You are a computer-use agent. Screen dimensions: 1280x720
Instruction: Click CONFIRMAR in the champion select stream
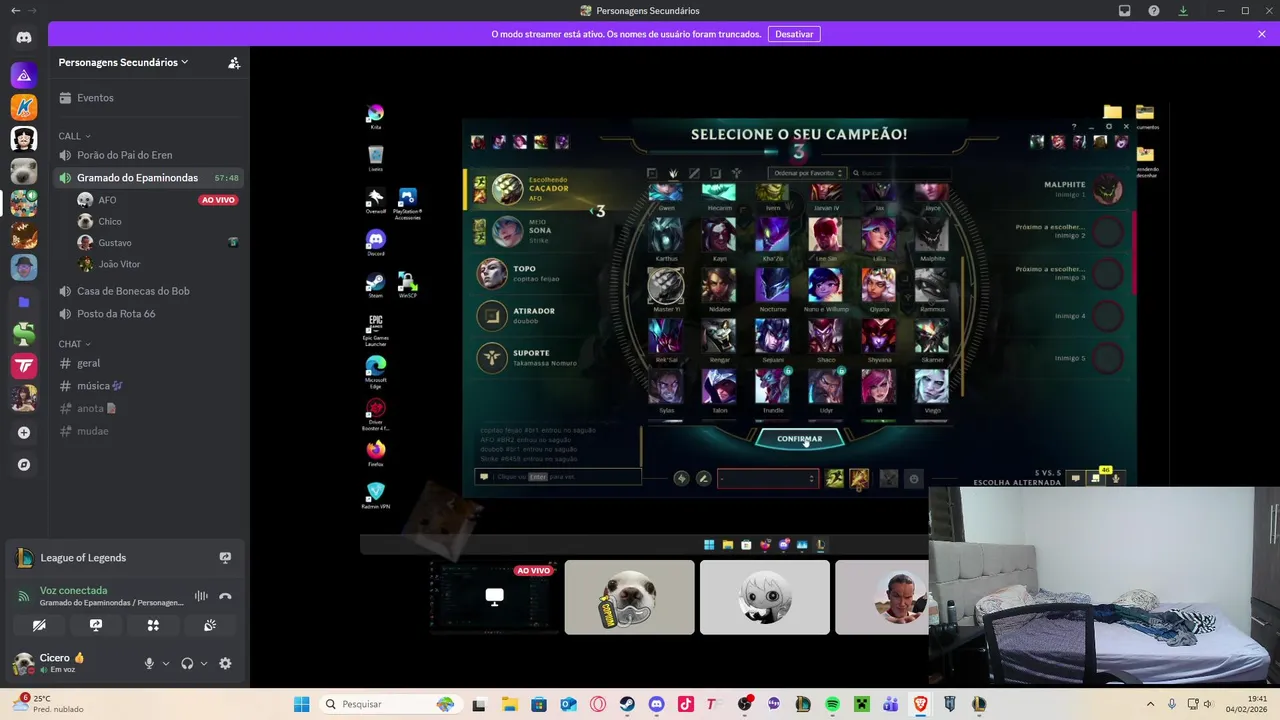point(799,439)
